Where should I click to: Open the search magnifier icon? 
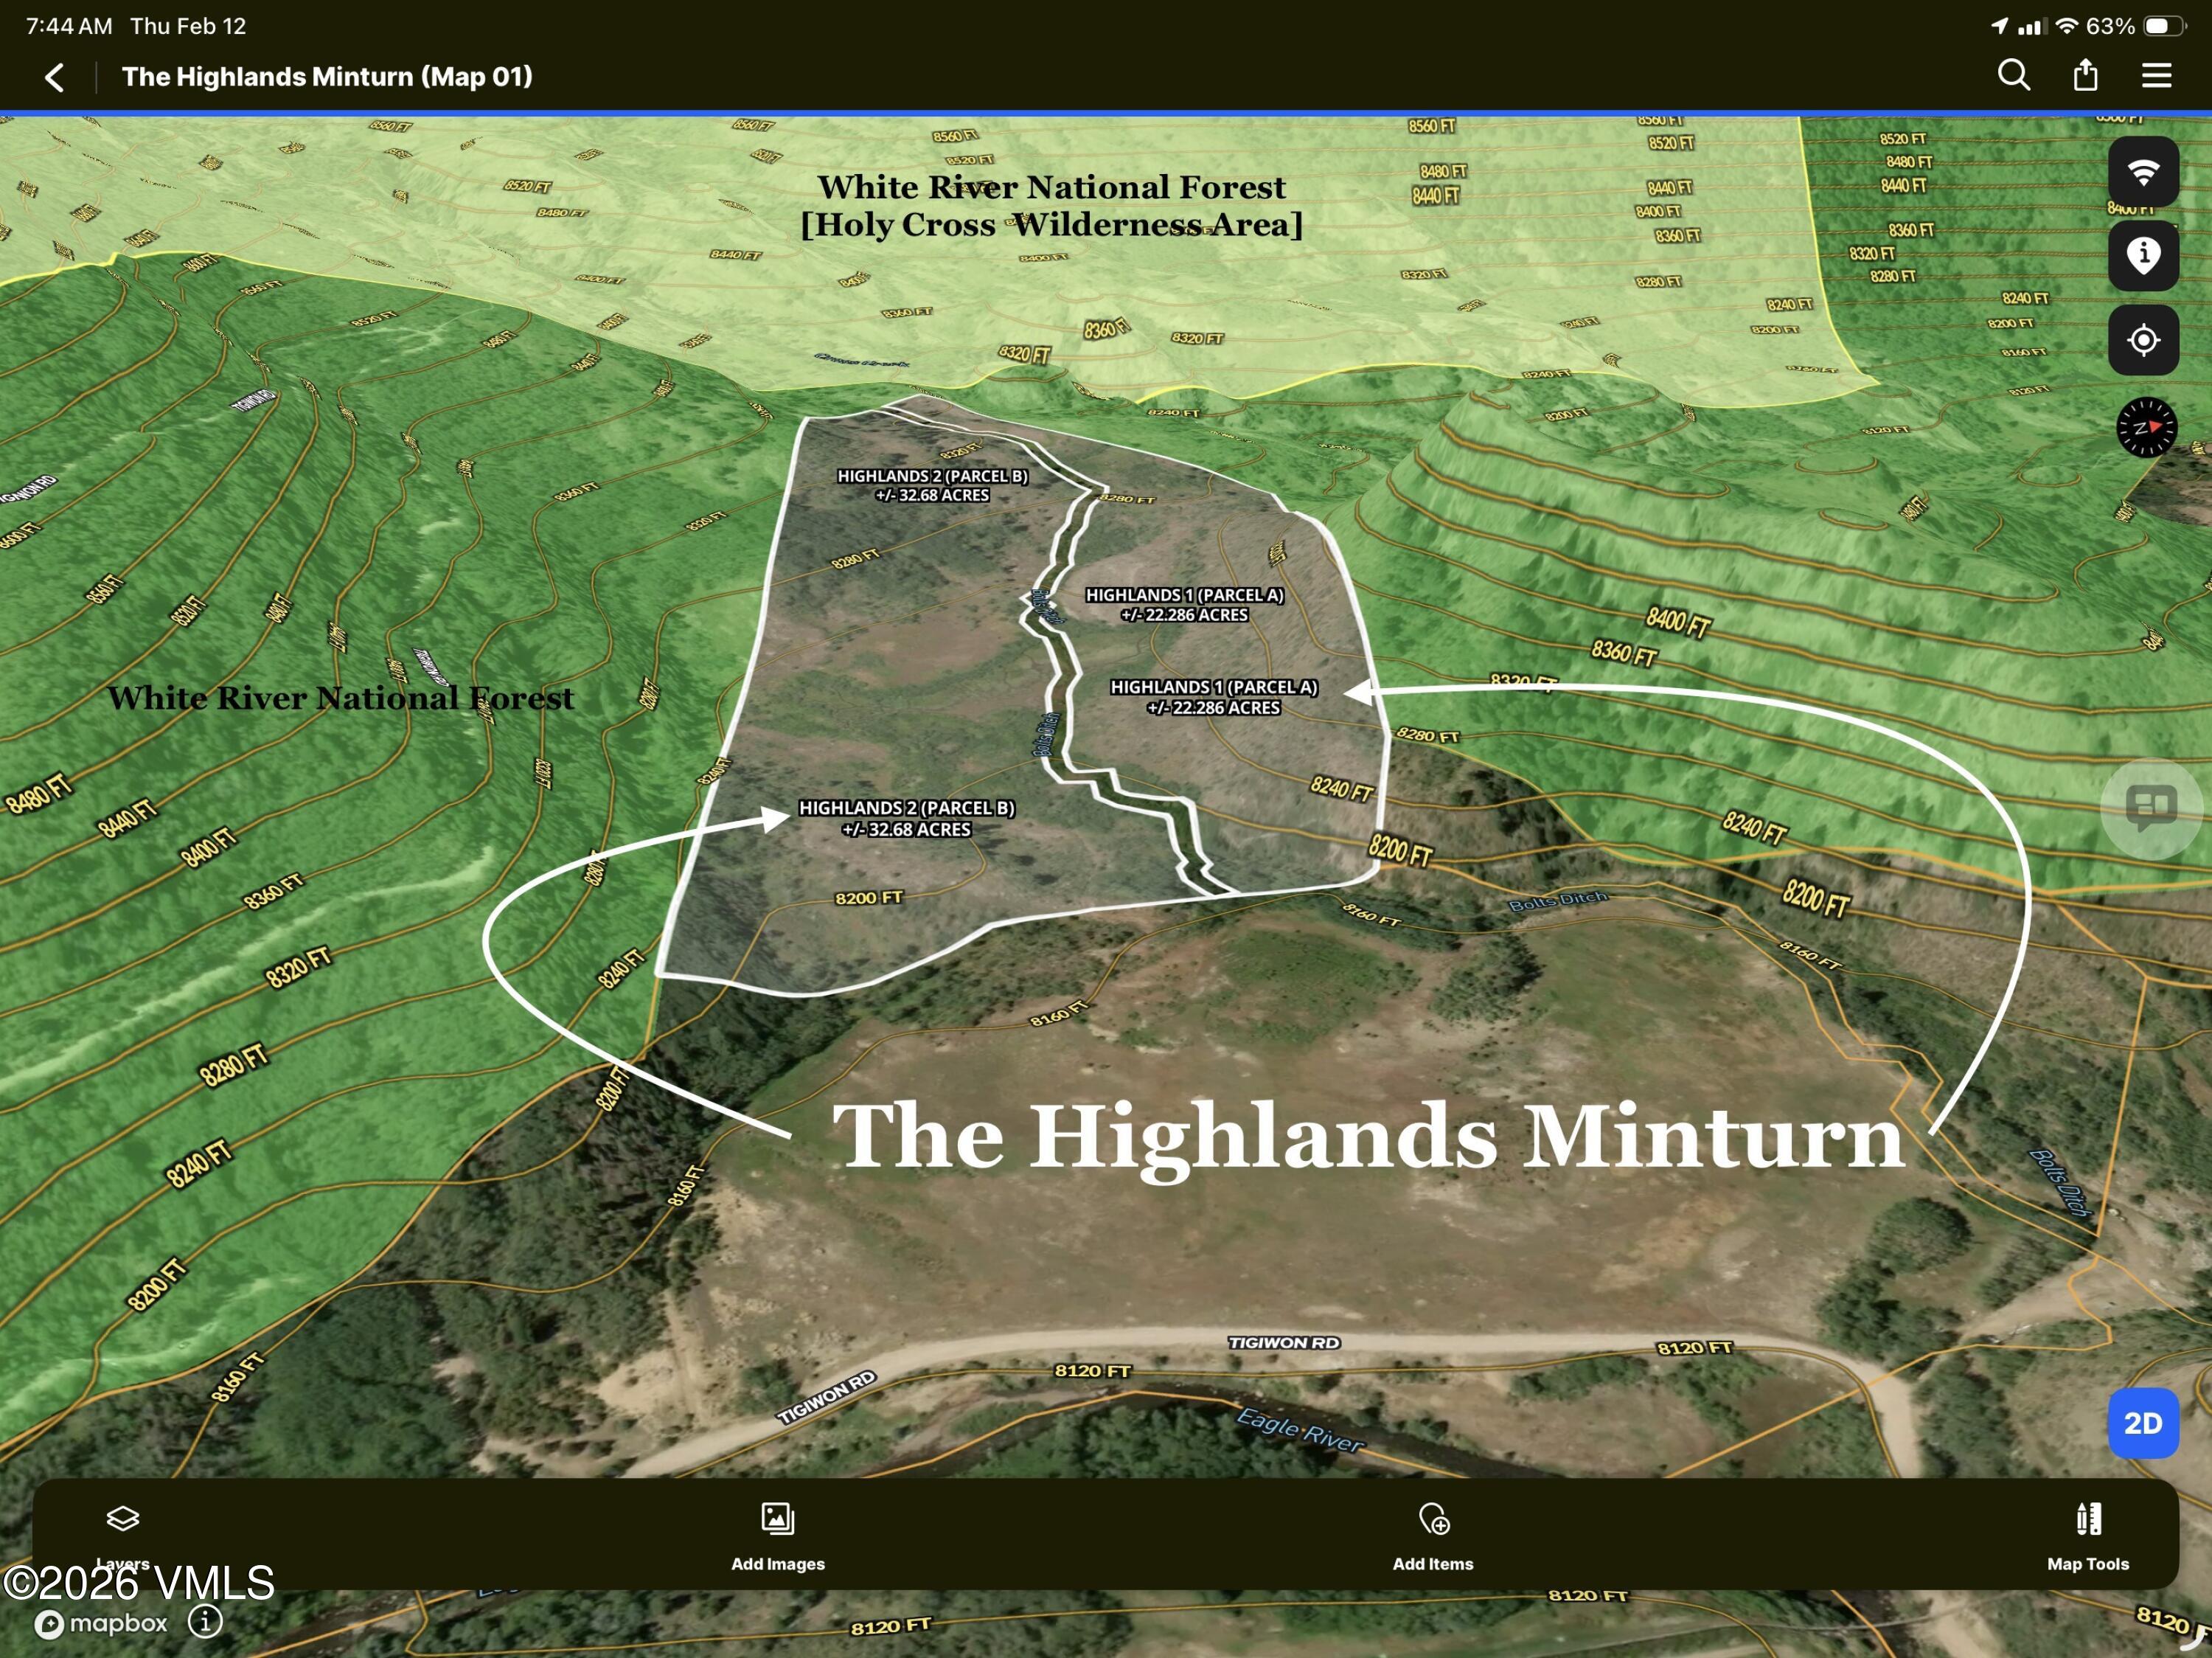point(2013,75)
